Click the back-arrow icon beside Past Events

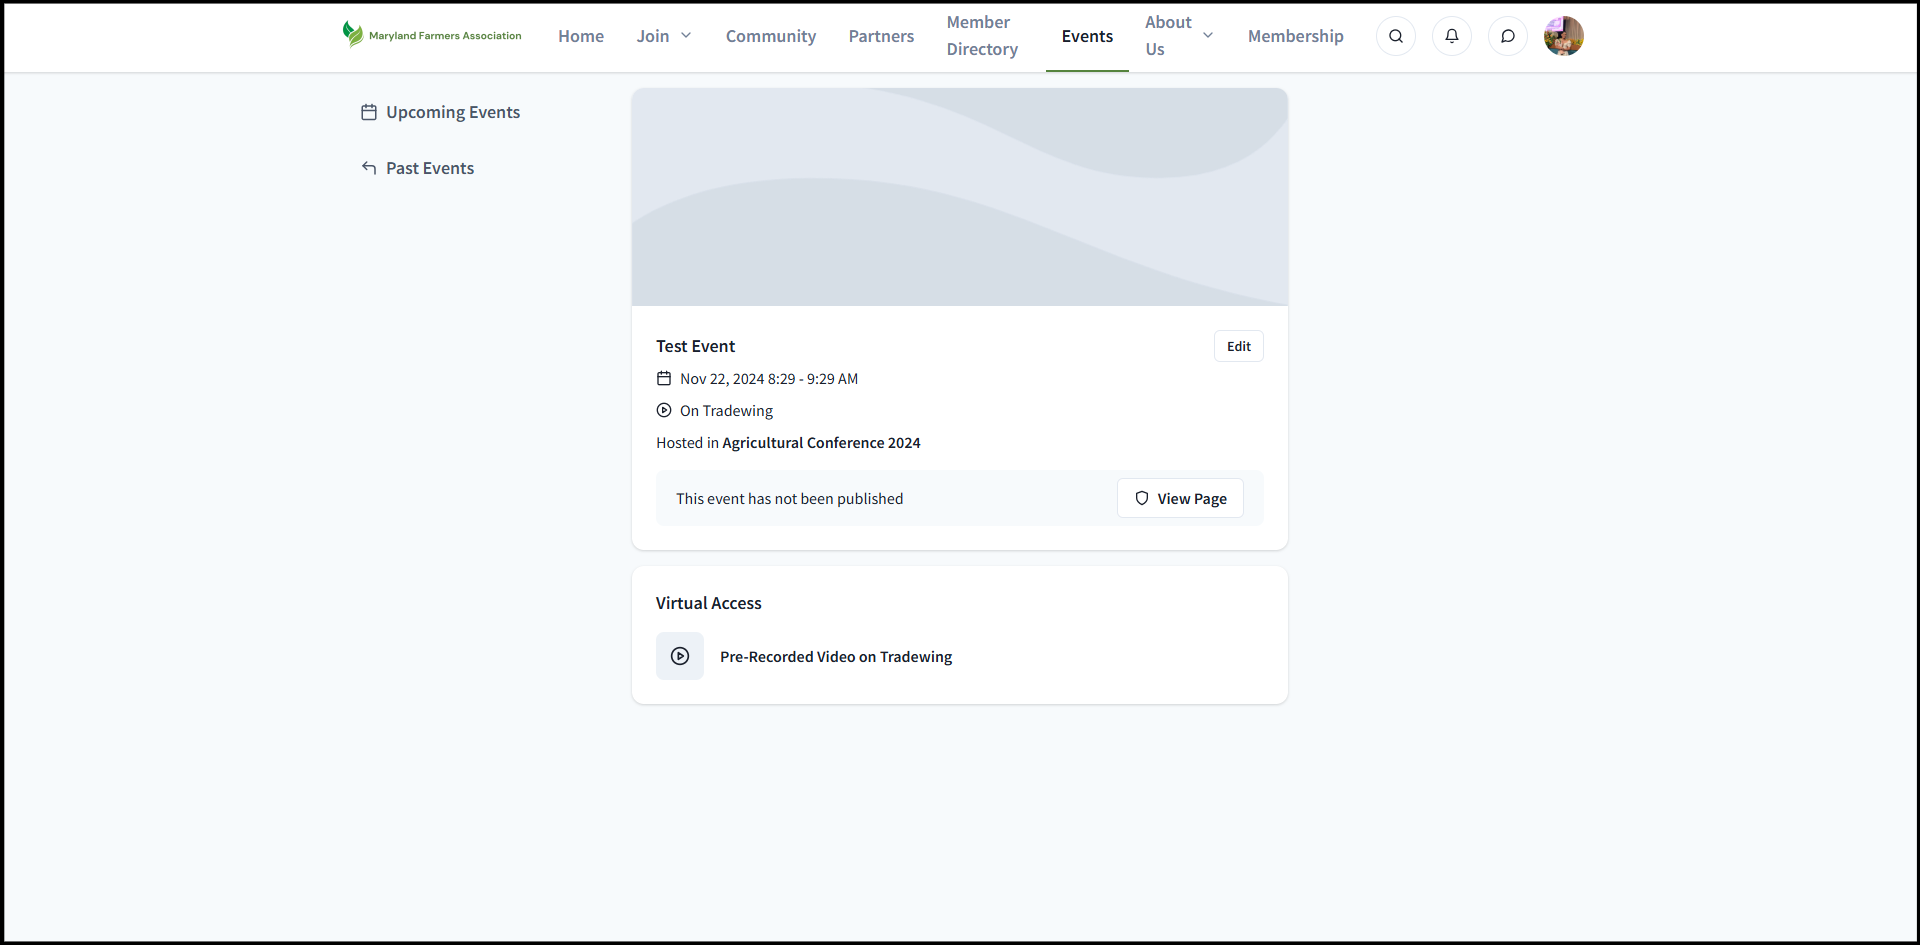369,168
